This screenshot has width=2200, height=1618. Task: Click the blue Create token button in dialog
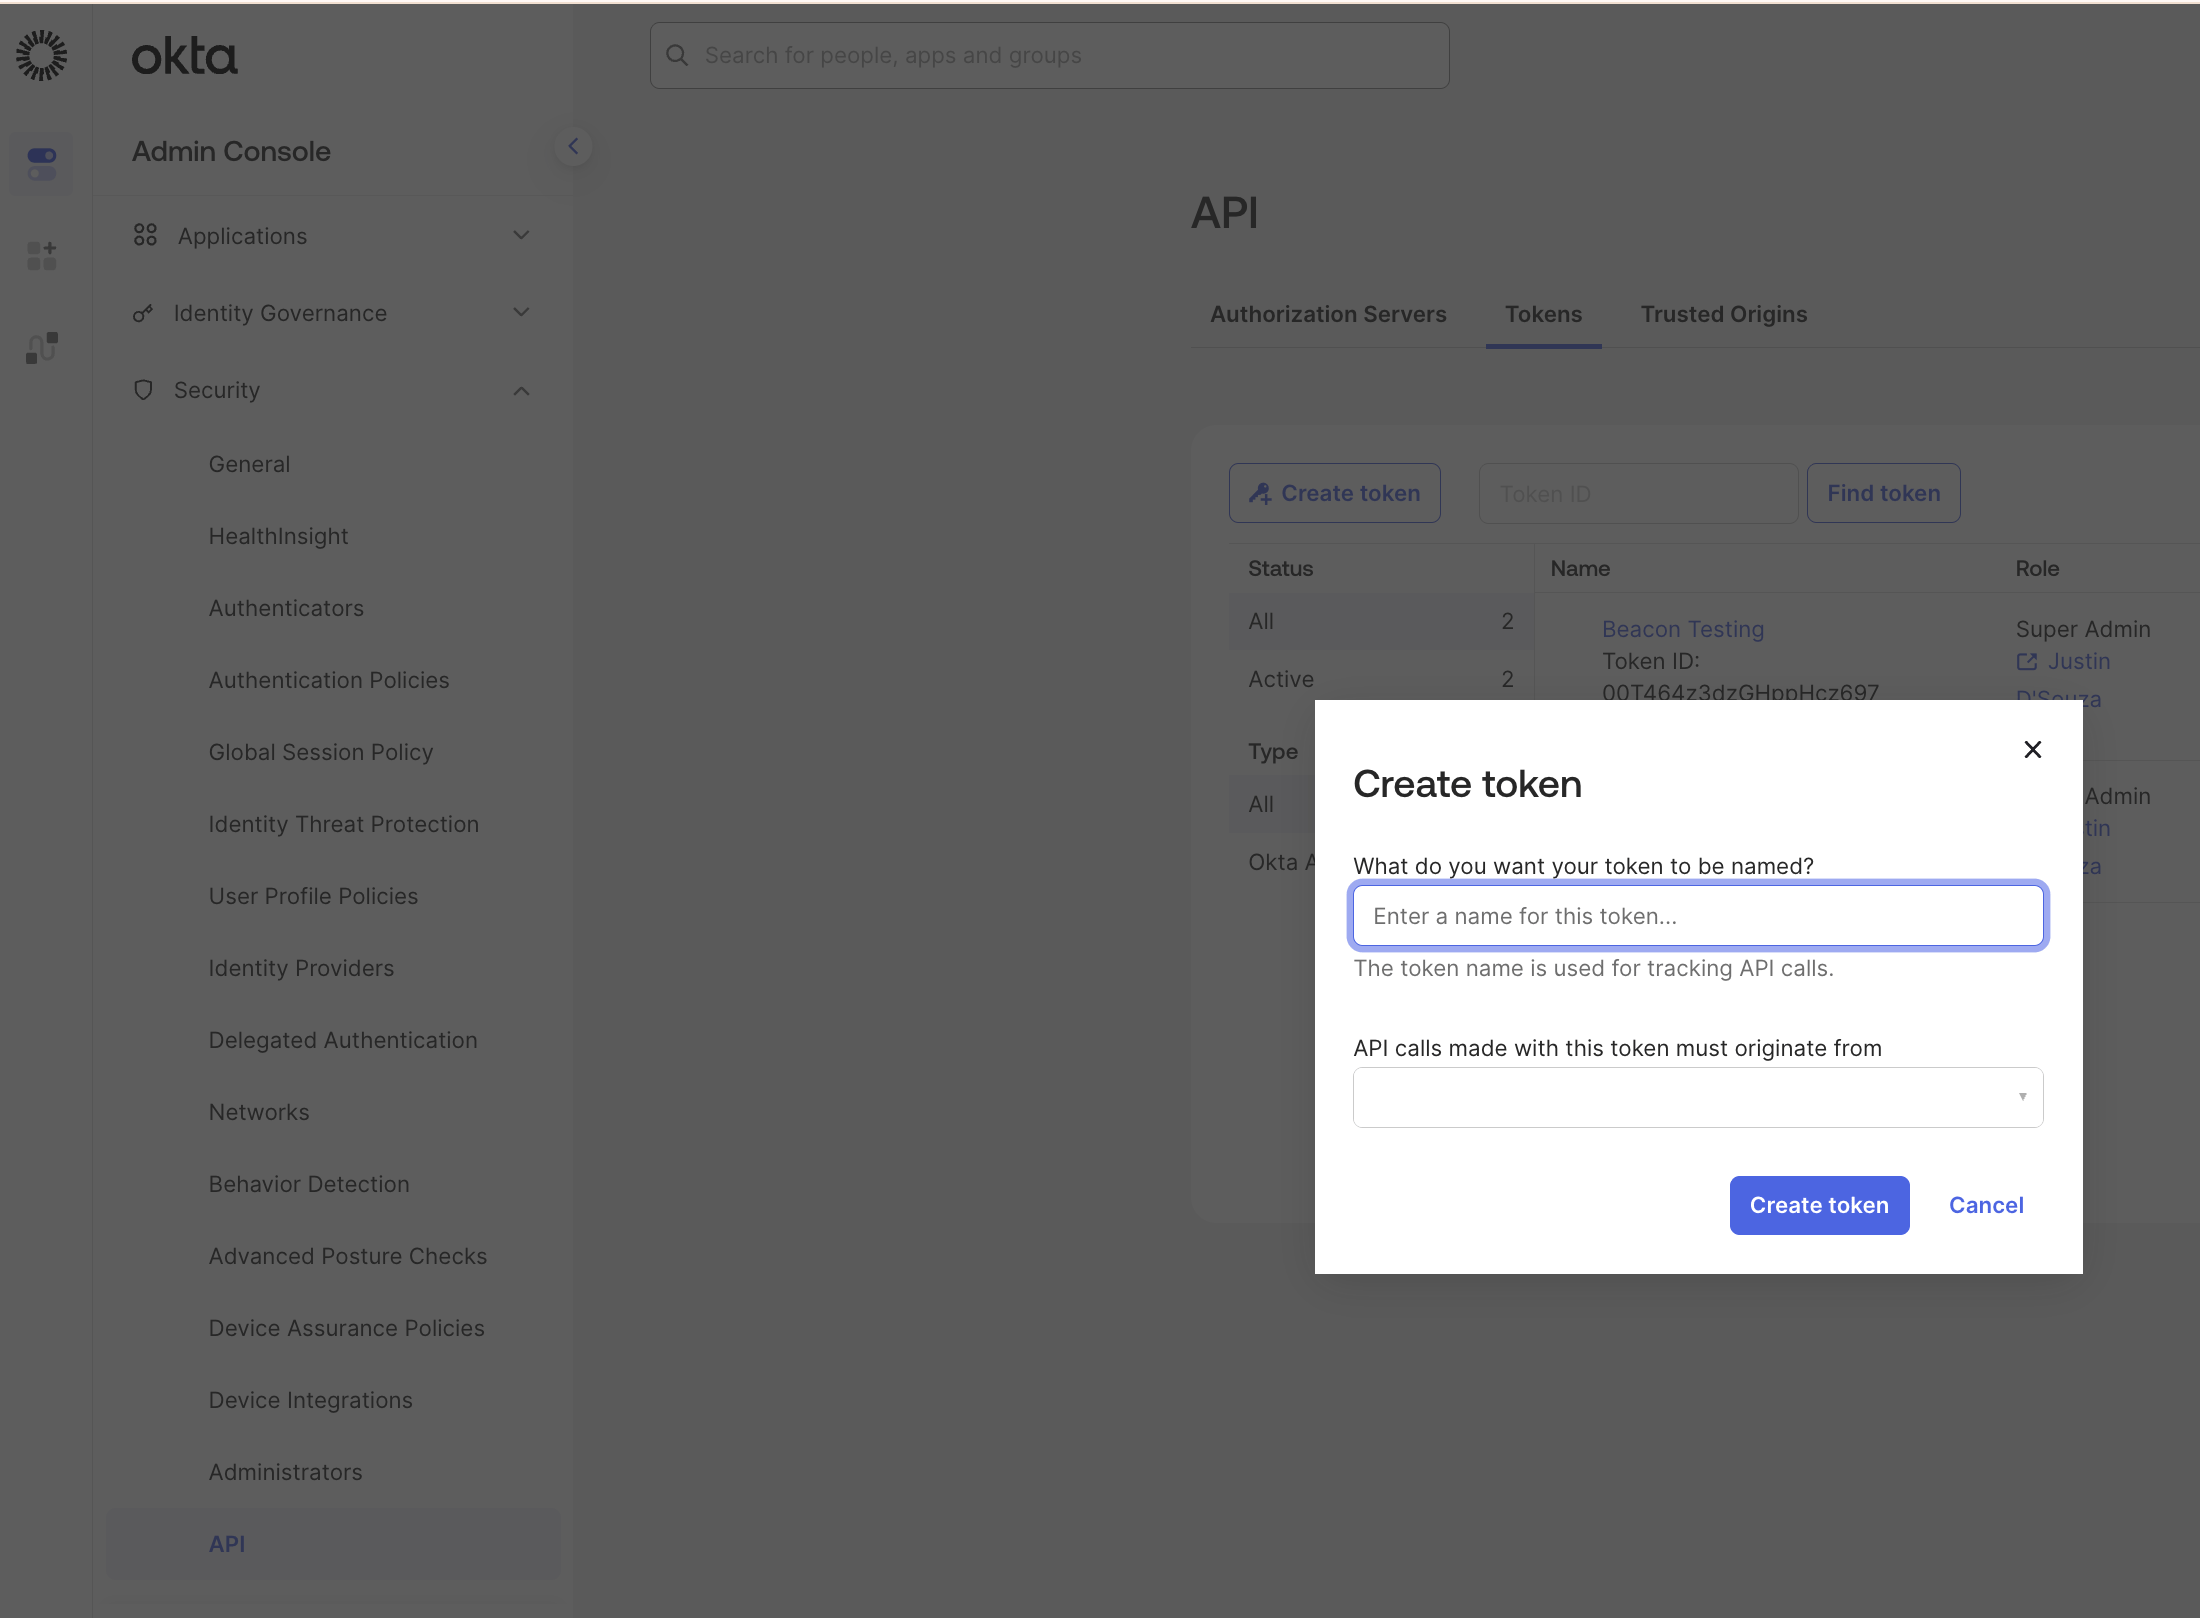point(1819,1205)
